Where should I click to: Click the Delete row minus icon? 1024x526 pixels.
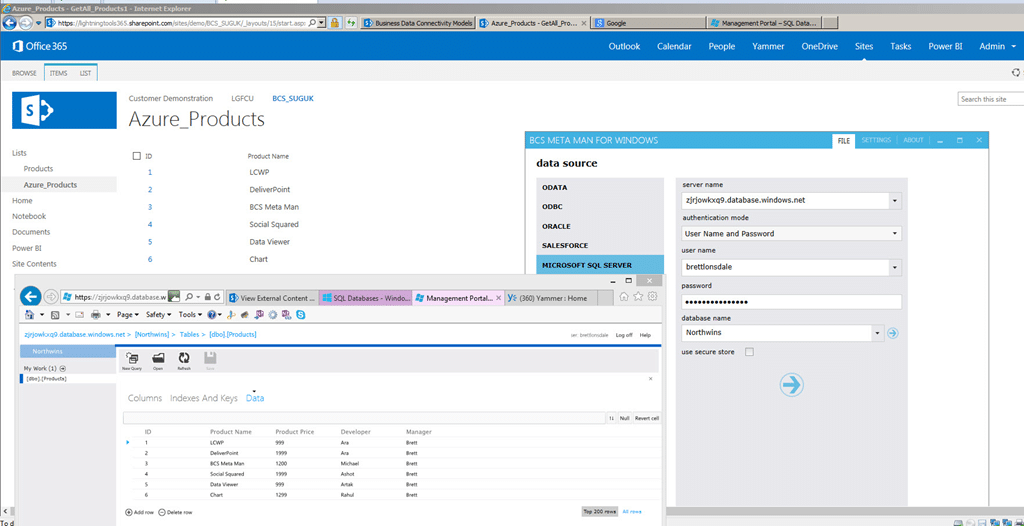[161, 512]
